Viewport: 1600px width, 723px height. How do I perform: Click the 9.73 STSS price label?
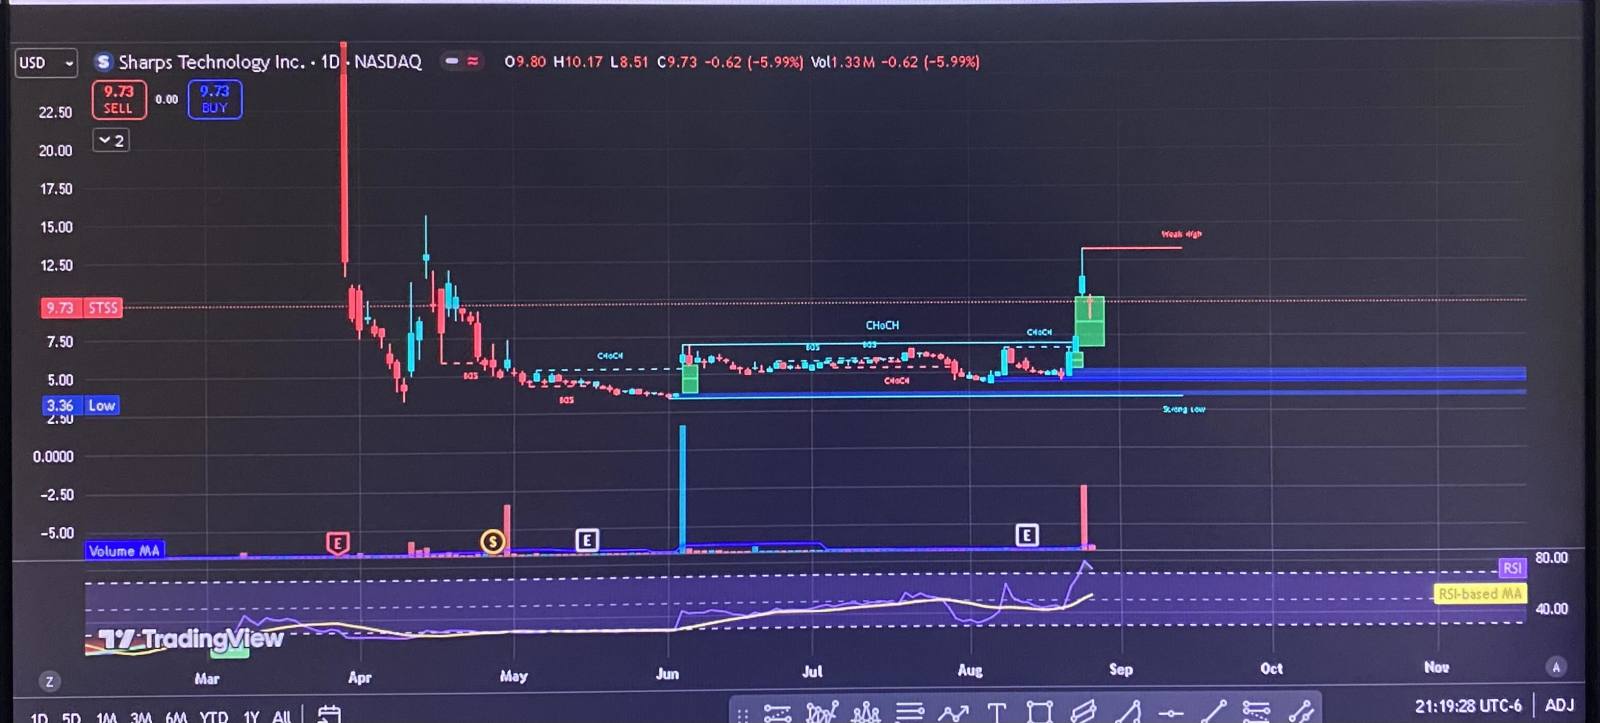click(x=81, y=308)
